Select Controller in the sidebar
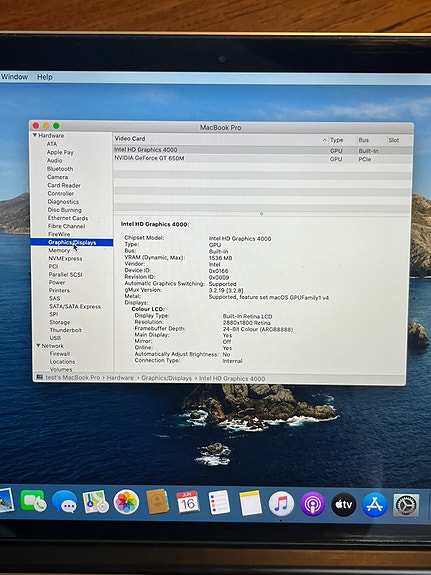Screen dimensions: 431x575 pyautogui.click(x=61, y=193)
